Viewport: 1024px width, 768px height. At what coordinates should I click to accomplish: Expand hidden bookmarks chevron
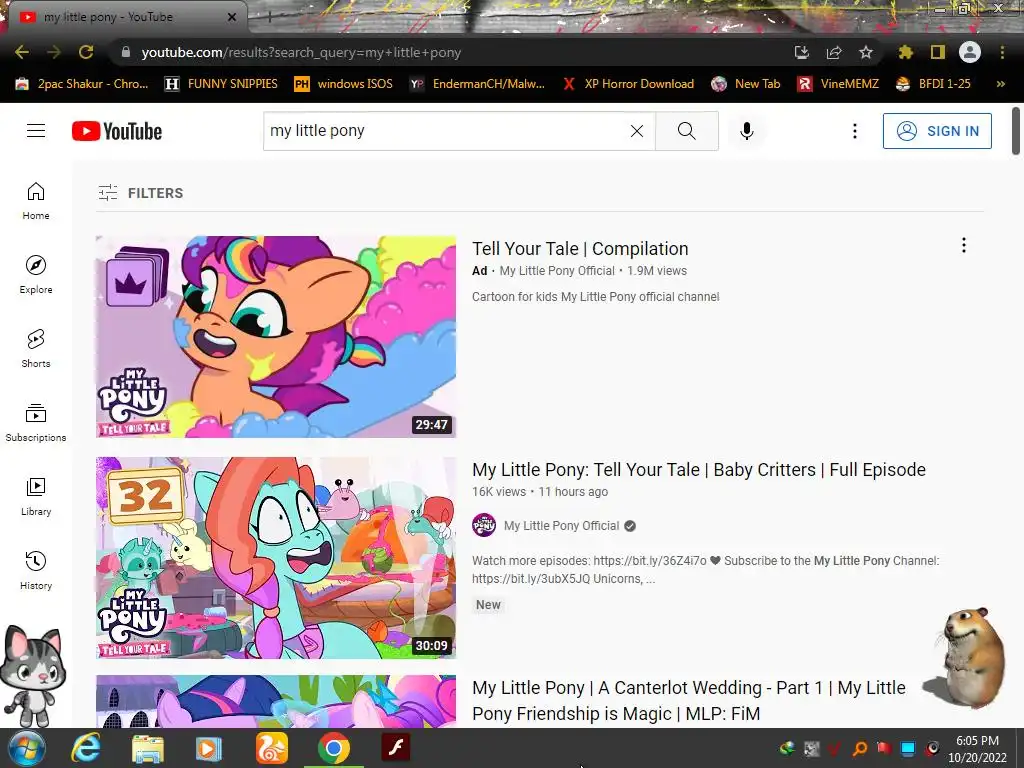click(1000, 84)
